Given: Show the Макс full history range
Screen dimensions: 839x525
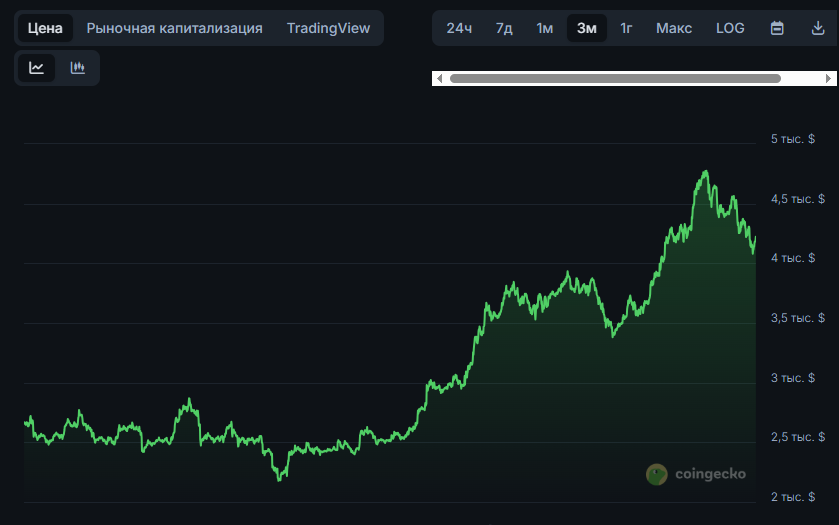Looking at the screenshot, I should [674, 28].
